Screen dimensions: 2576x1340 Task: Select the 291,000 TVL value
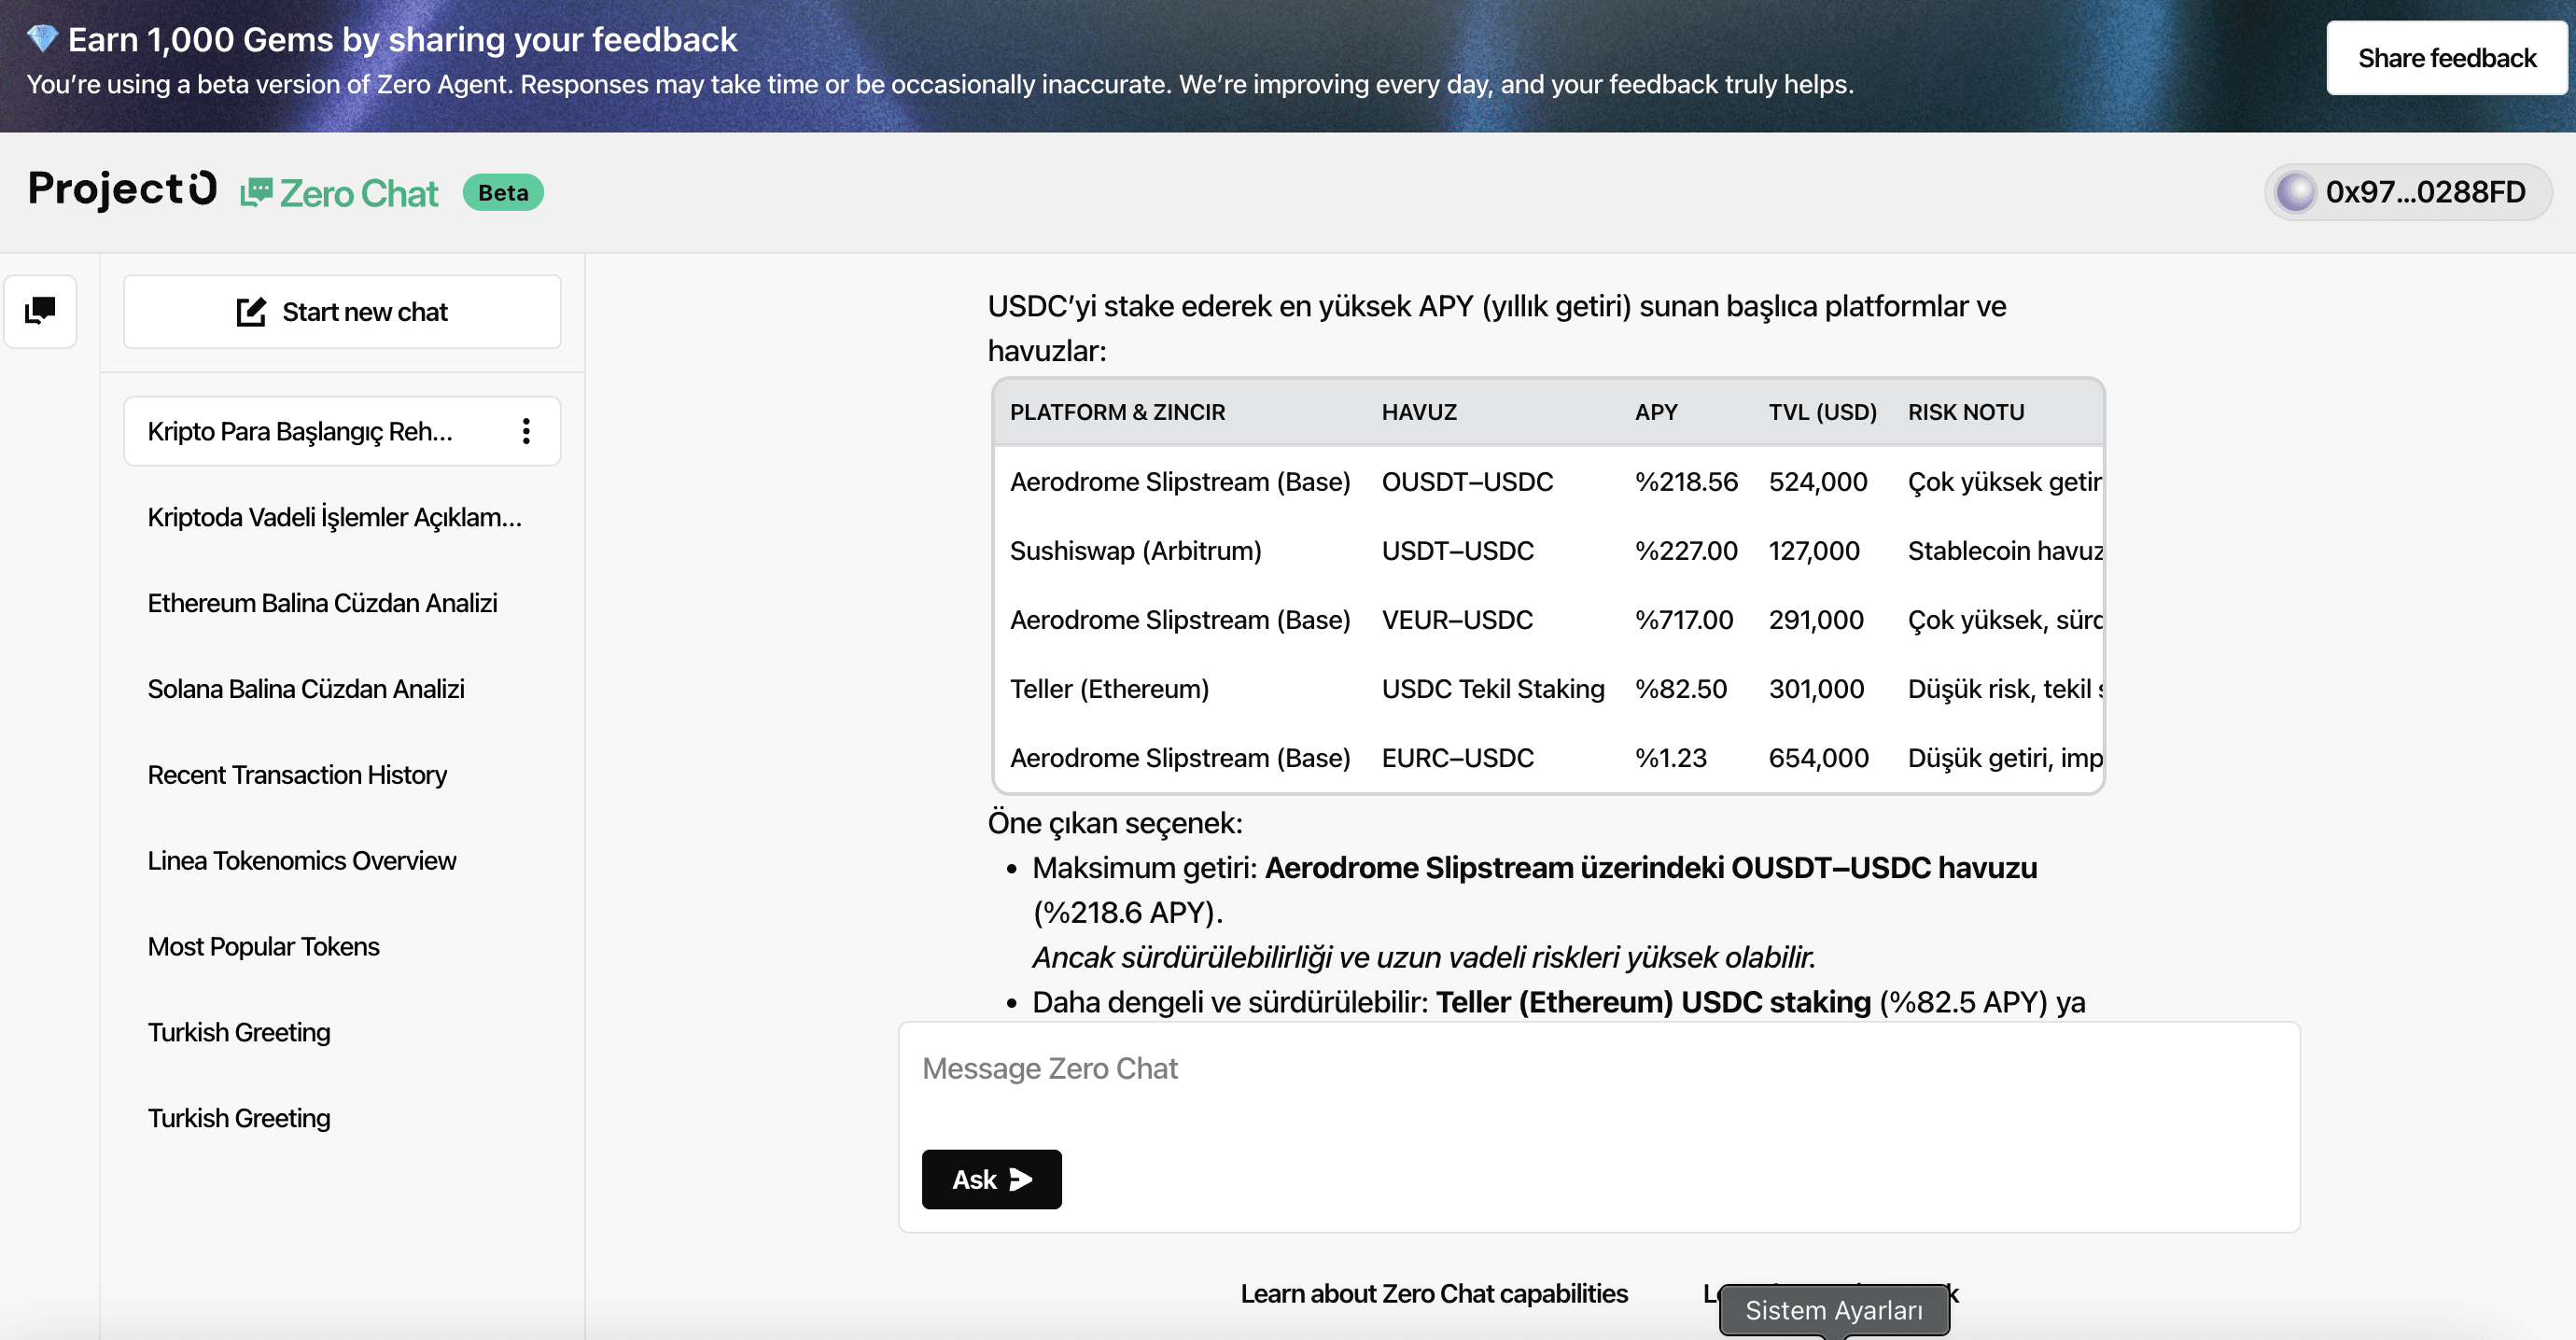coord(1816,620)
